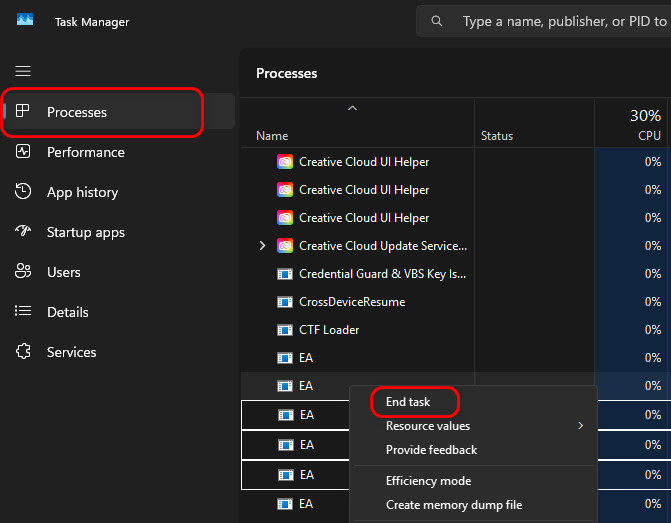Click the App history icon
The width and height of the screenshot is (671, 523).
tap(24, 192)
